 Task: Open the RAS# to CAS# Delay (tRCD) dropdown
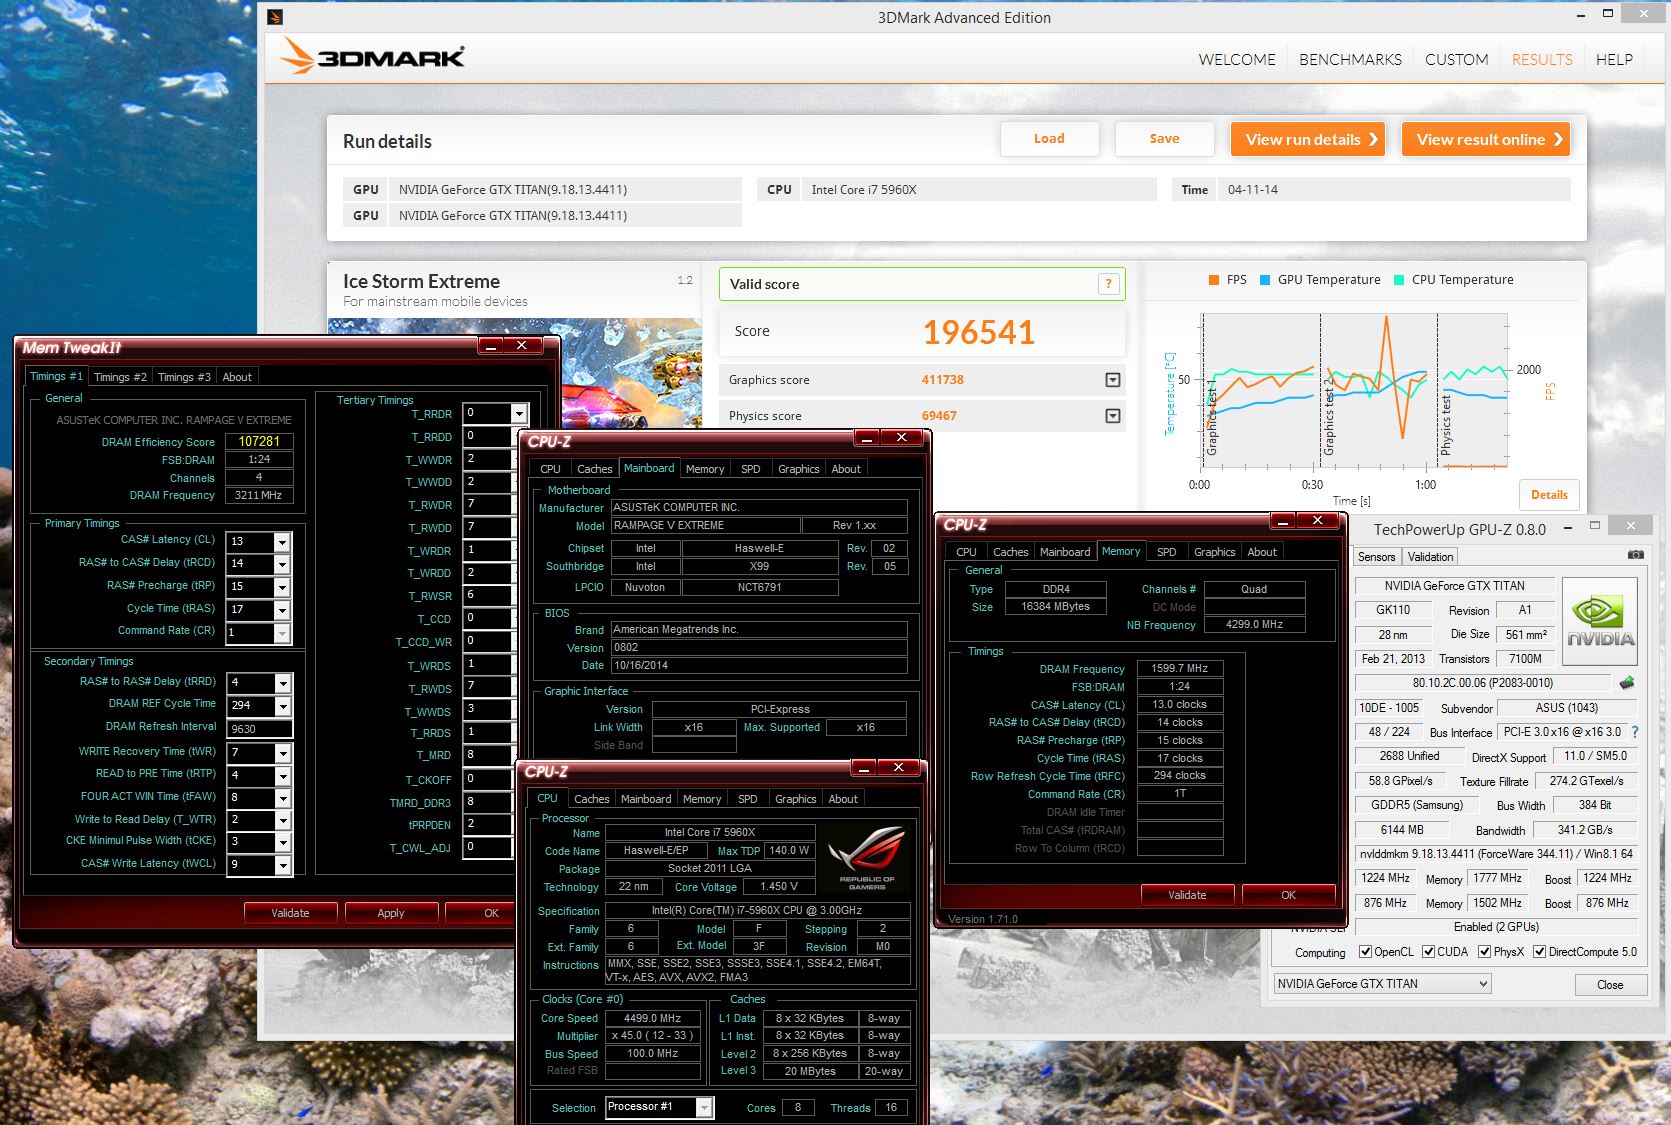pos(282,564)
